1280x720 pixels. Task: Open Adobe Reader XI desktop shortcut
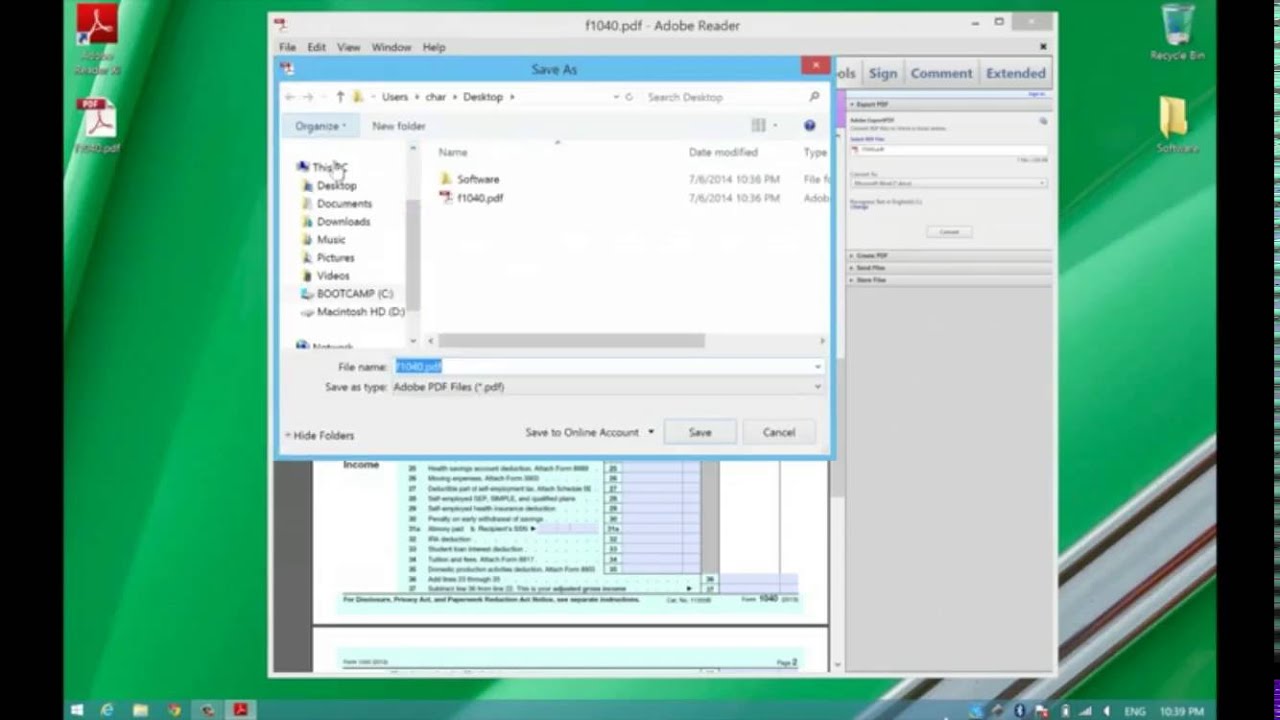pyautogui.click(x=98, y=39)
